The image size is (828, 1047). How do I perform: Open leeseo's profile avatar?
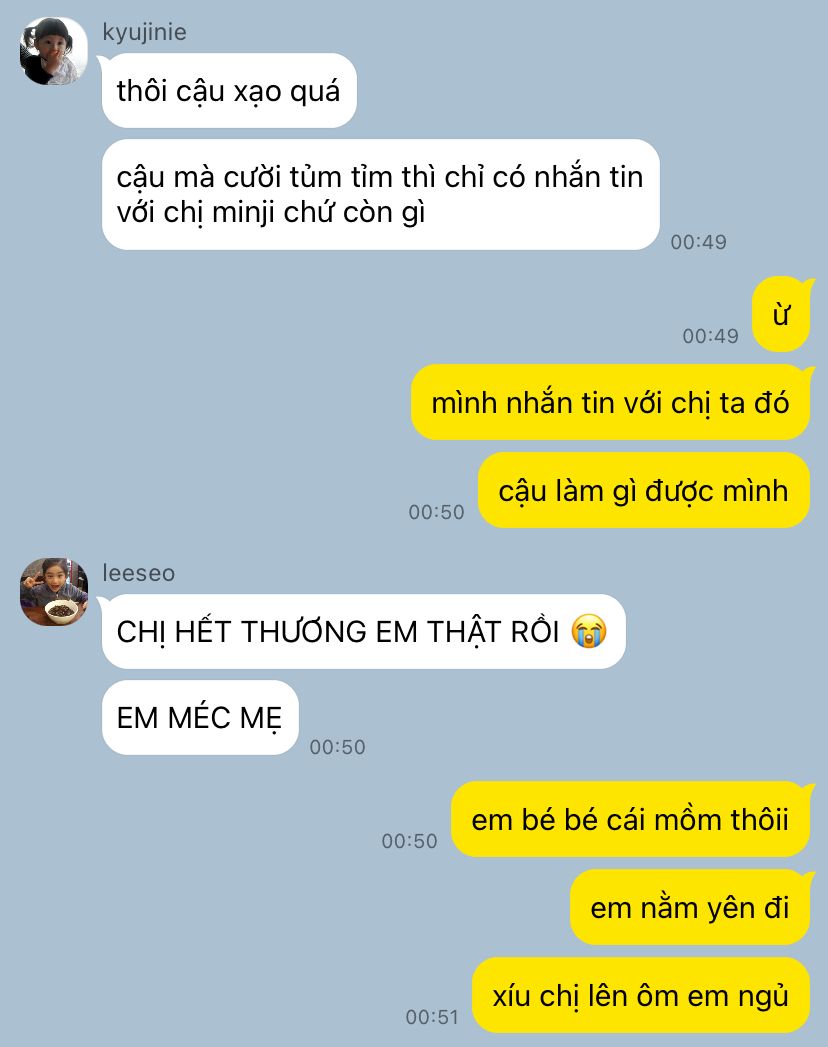[x=53, y=592]
